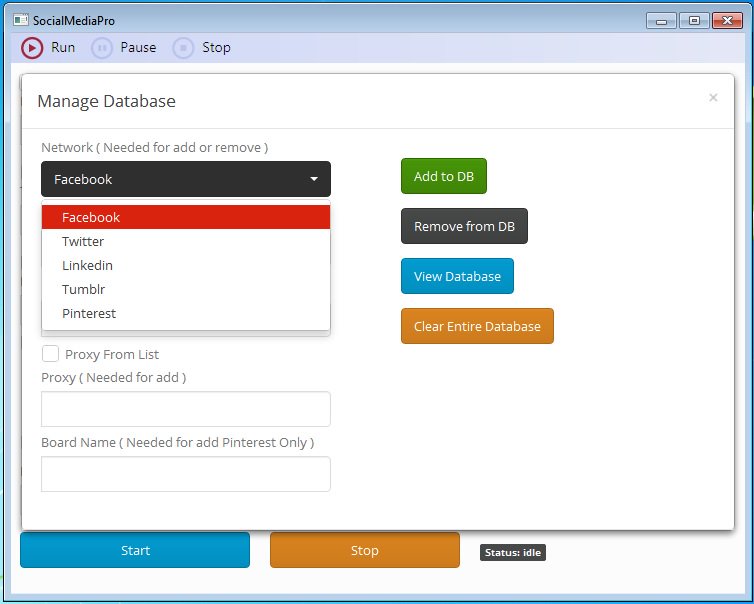Click the Stop toolbar icon in top bar
The image size is (754, 604).
click(x=183, y=48)
